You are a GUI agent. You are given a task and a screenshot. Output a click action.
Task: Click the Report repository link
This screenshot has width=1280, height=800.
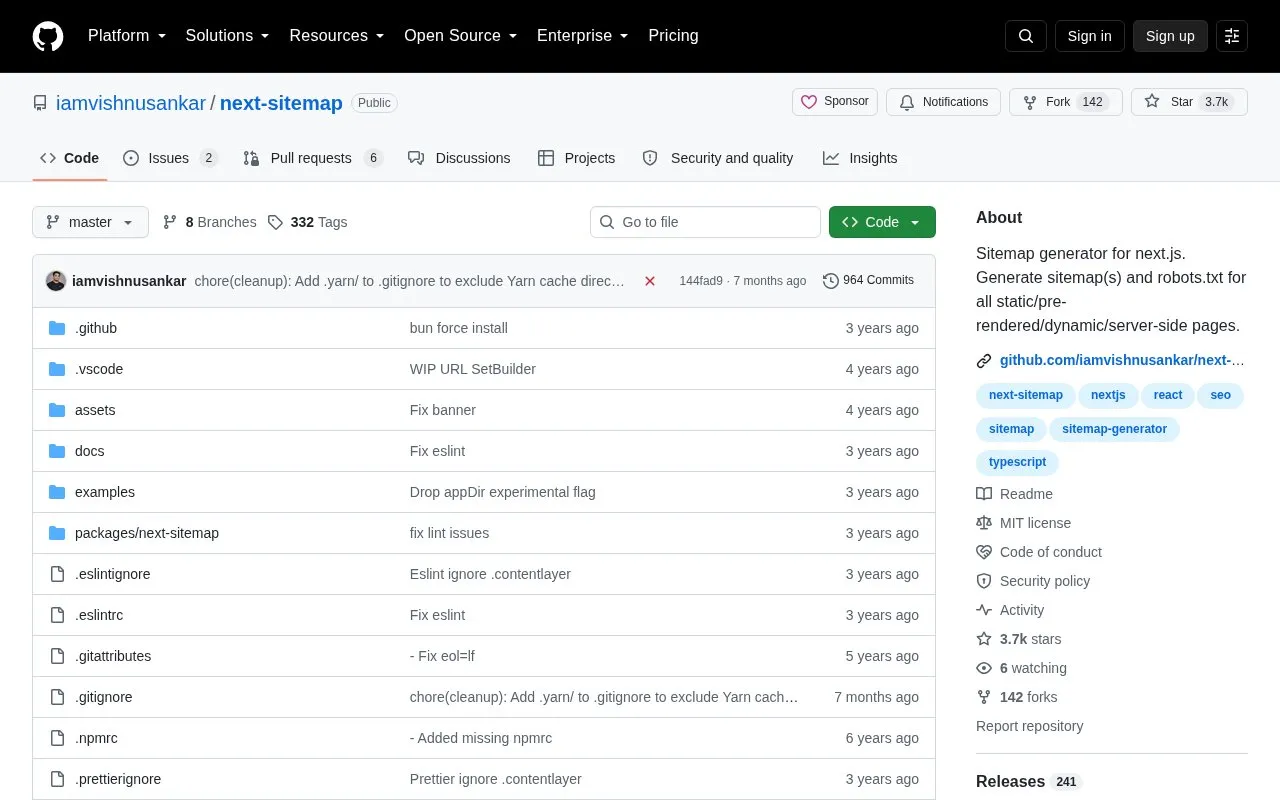click(1029, 726)
